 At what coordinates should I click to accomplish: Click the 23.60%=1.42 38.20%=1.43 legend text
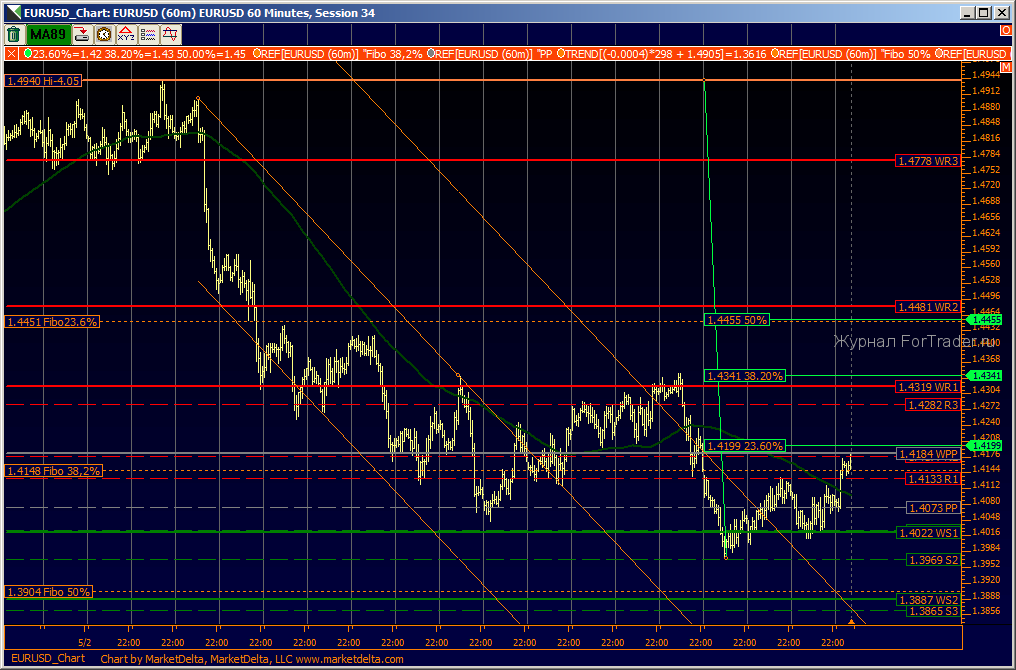(139, 54)
